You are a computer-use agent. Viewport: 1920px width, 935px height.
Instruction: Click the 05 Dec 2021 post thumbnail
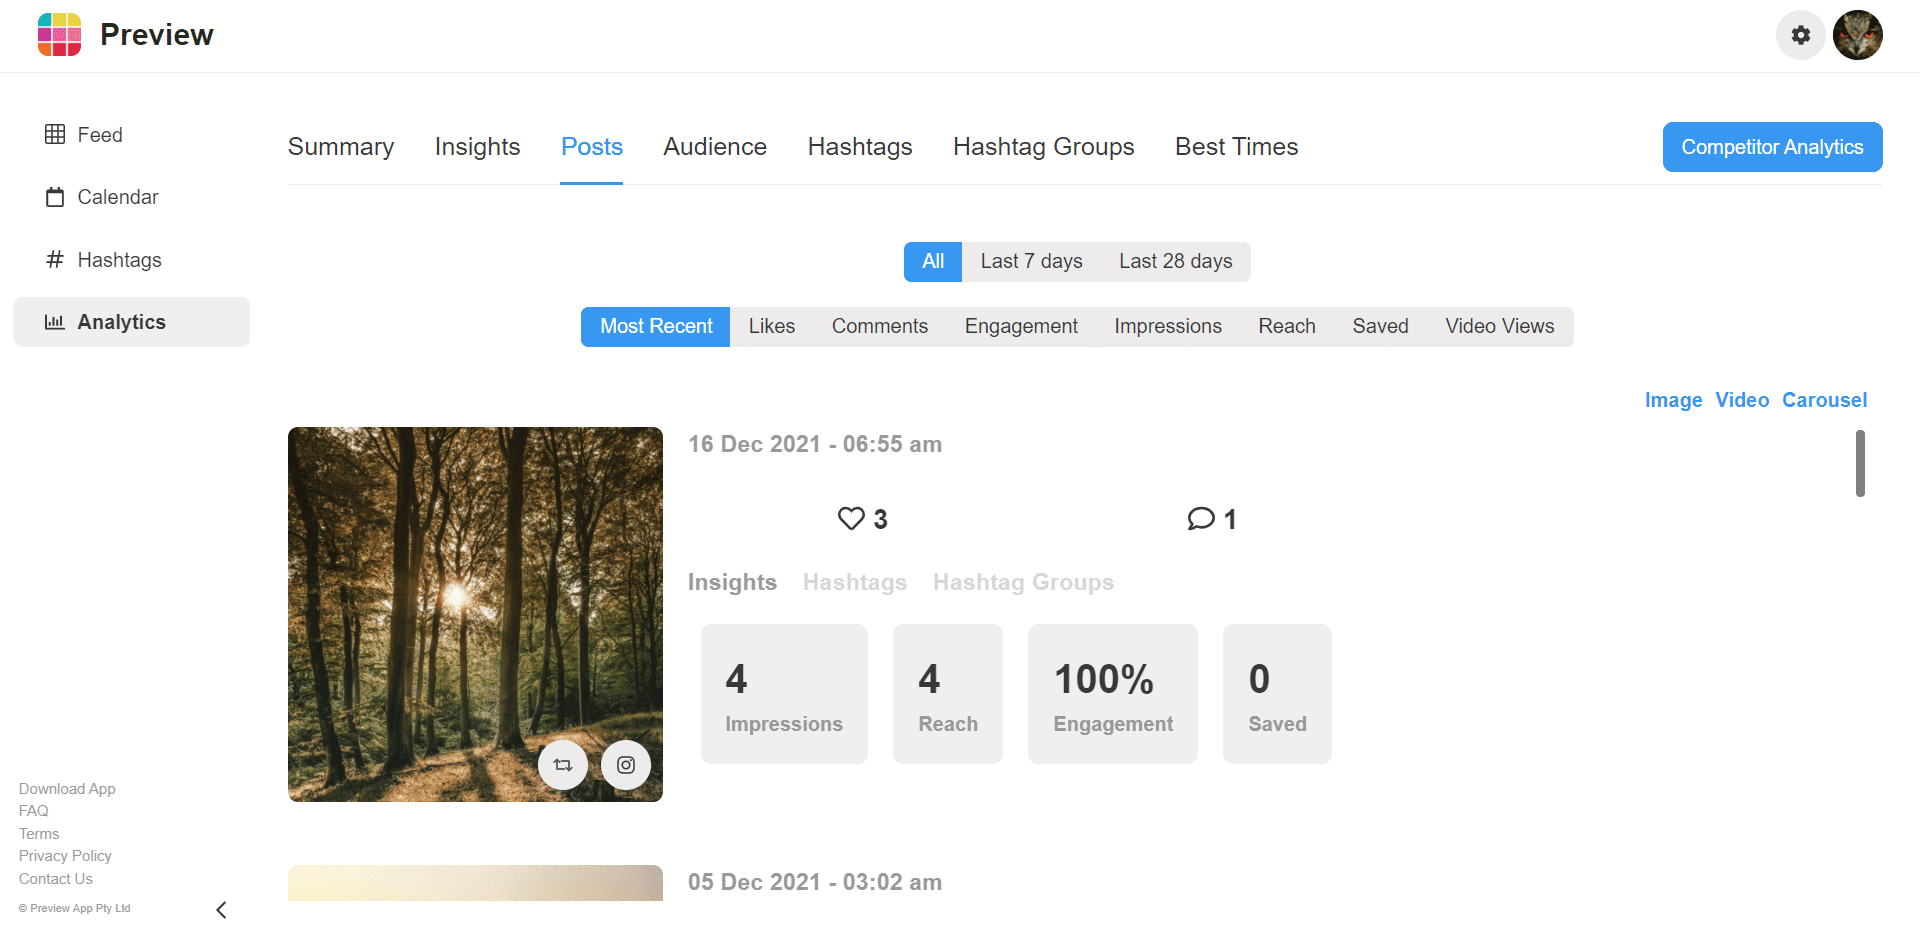475,883
